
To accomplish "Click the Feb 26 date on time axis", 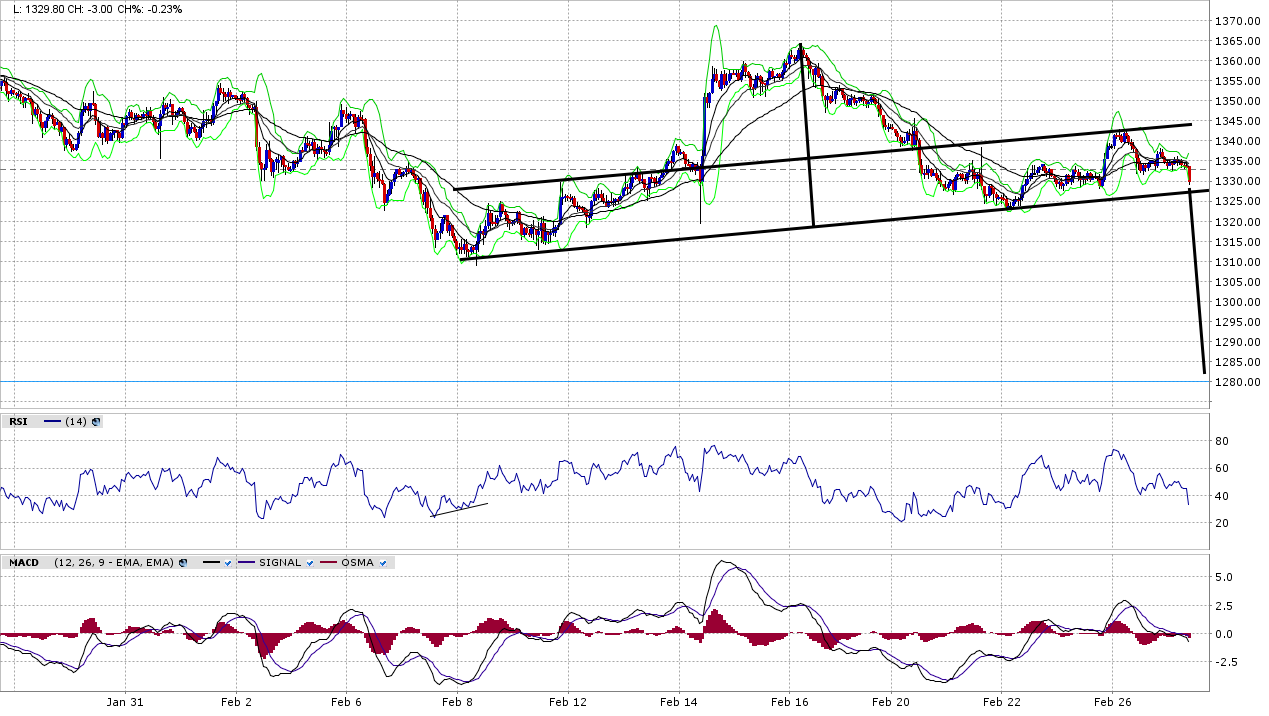I will pos(1111,702).
